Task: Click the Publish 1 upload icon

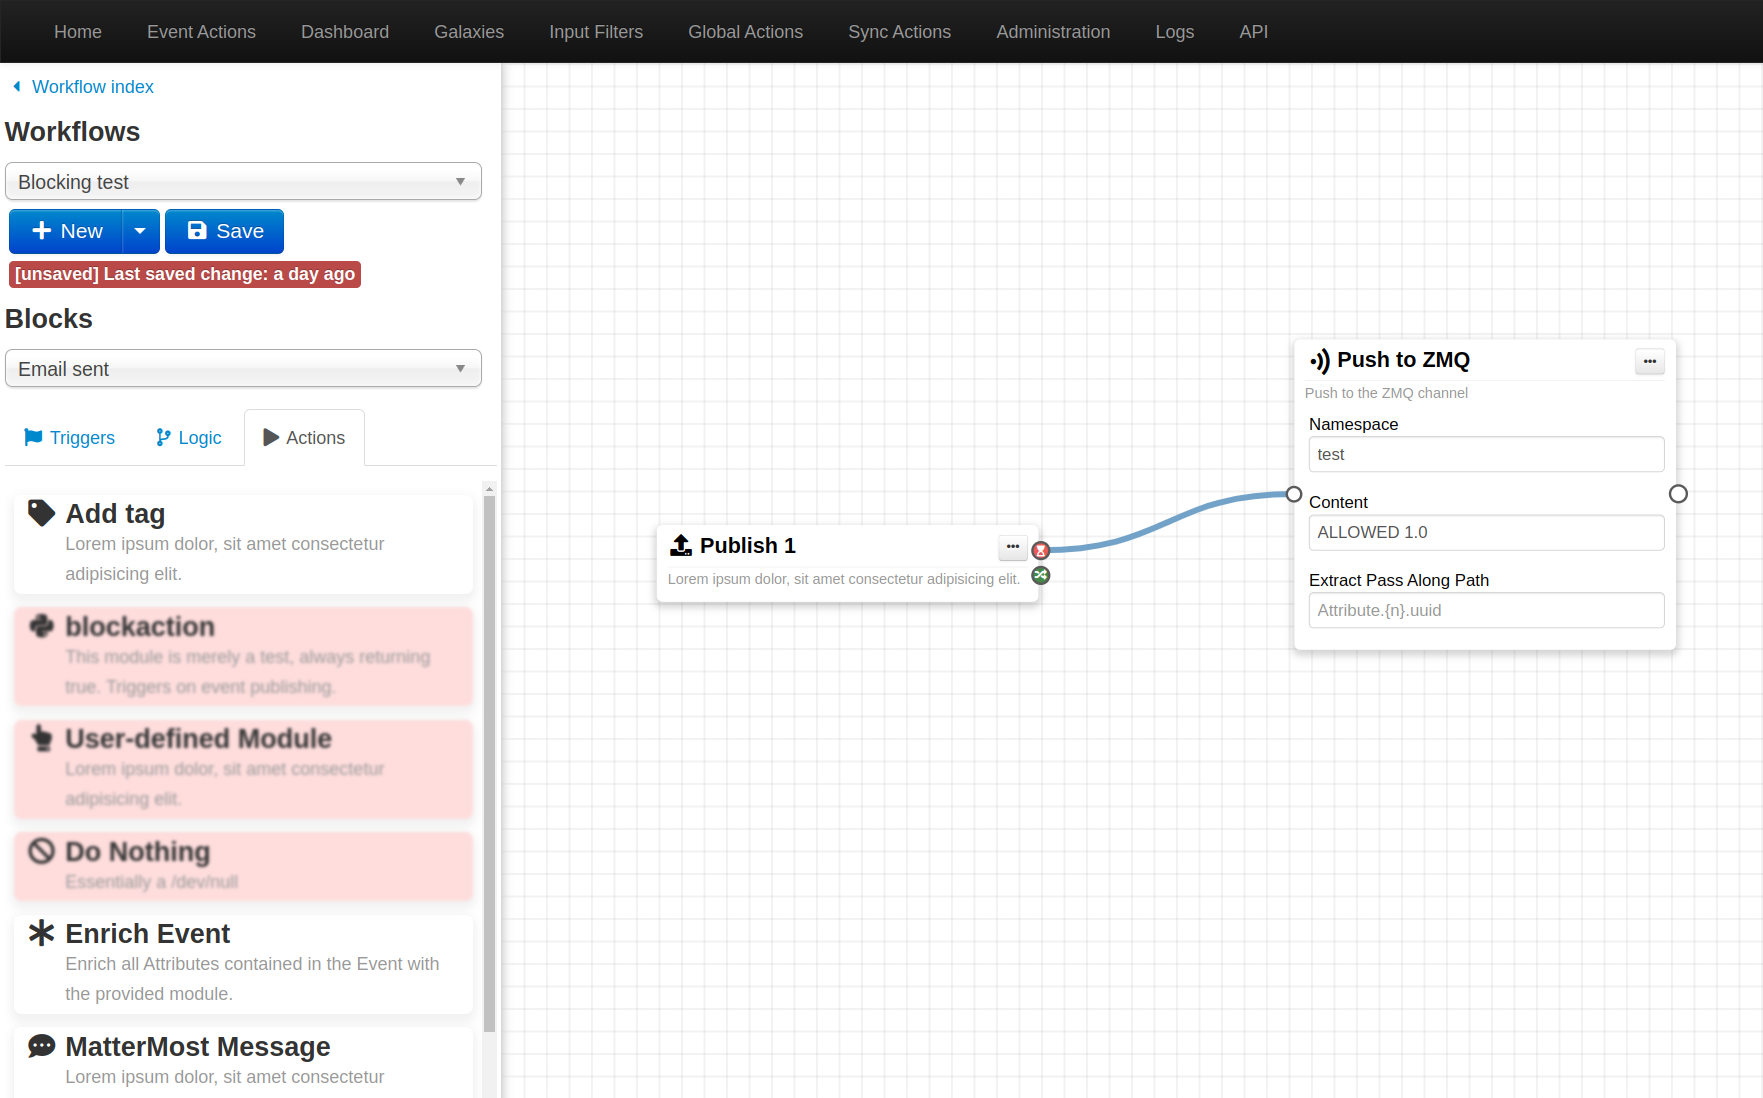Action: tap(681, 545)
